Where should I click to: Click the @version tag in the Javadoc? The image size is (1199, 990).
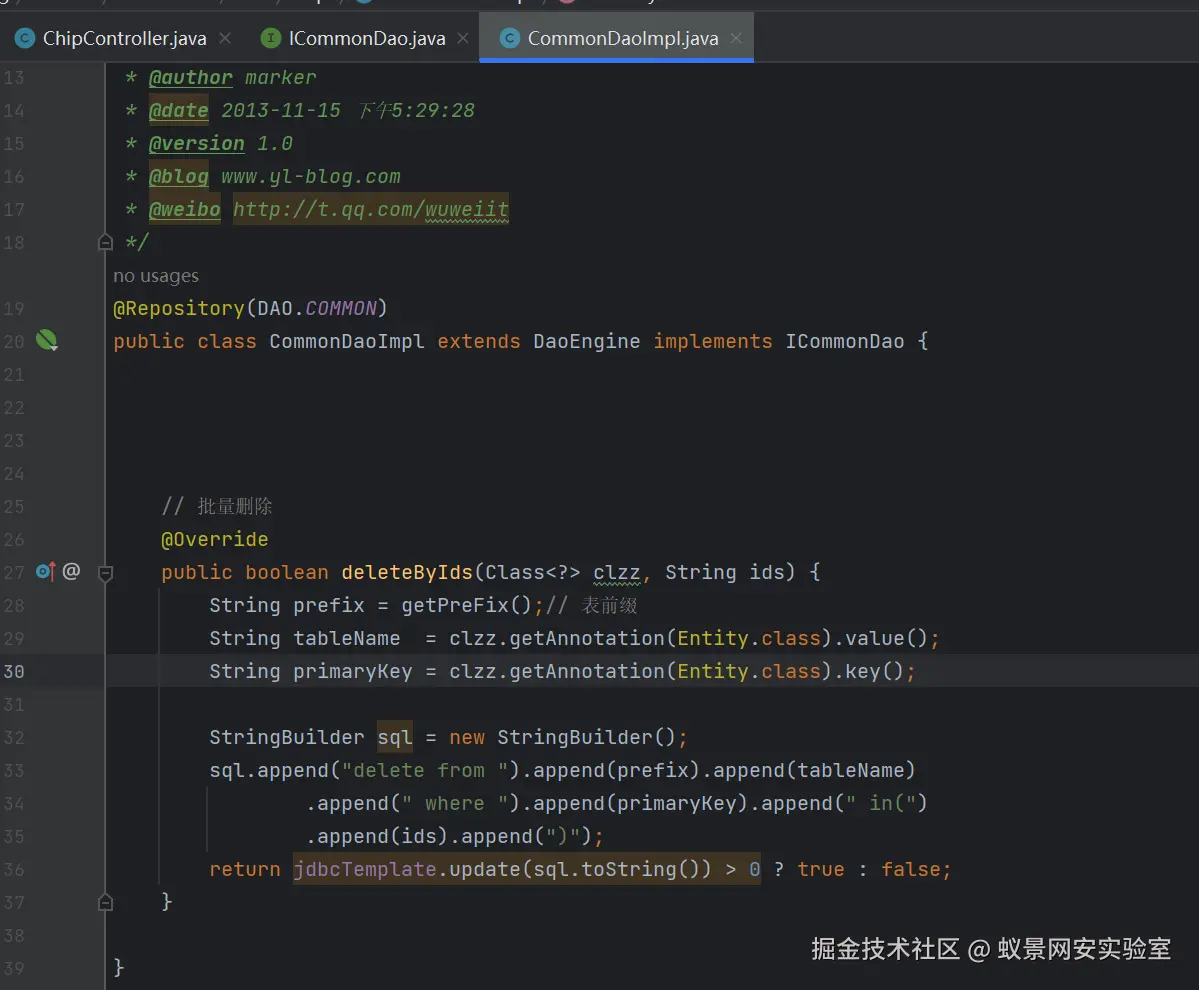click(197, 144)
